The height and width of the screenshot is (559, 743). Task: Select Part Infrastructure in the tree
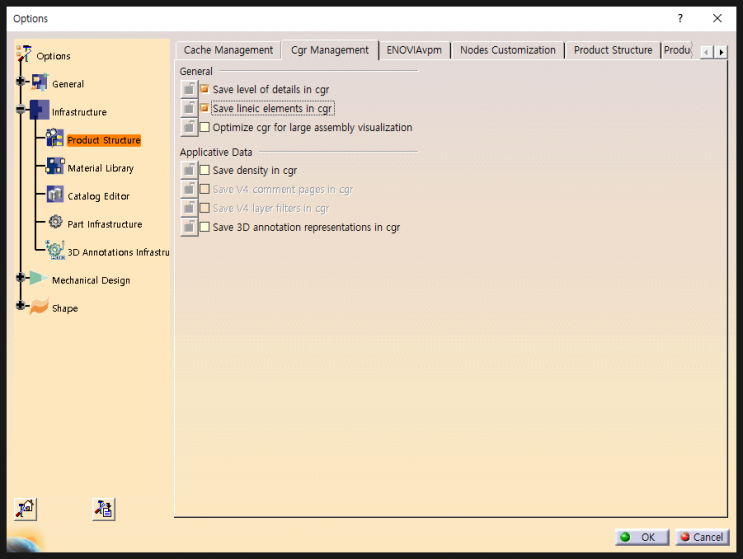pyautogui.click(x=105, y=224)
